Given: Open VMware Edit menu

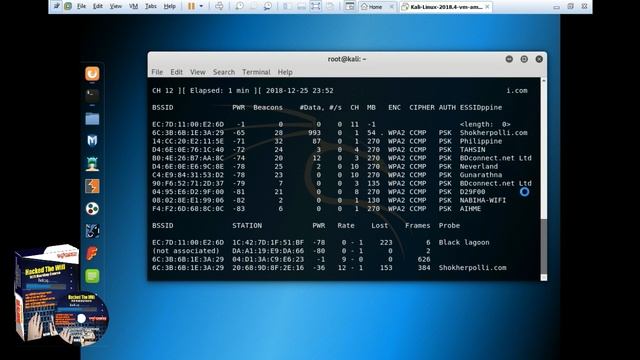Looking at the screenshot, I should pyautogui.click(x=98, y=6).
